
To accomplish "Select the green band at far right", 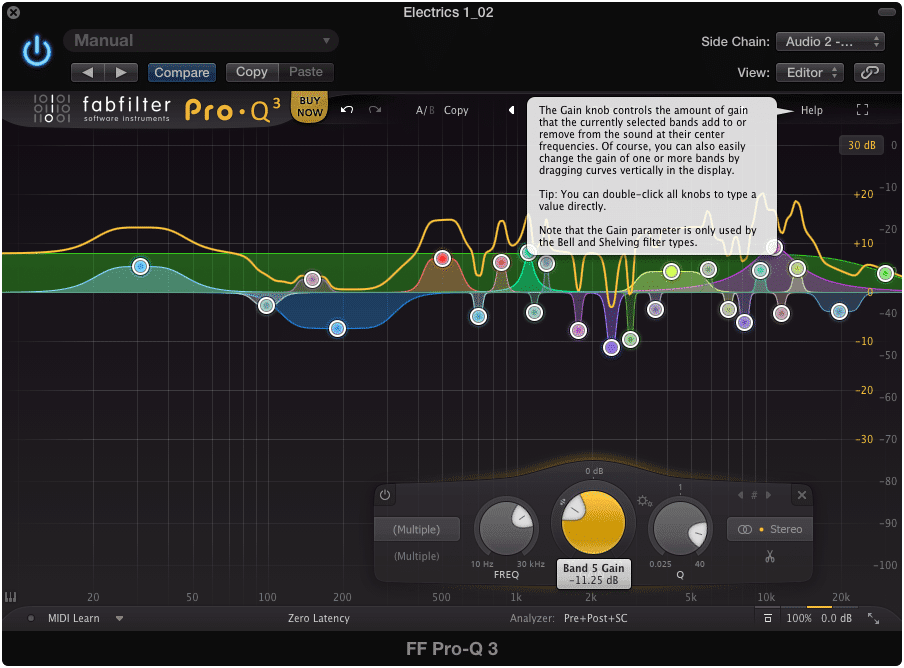I will (886, 273).
